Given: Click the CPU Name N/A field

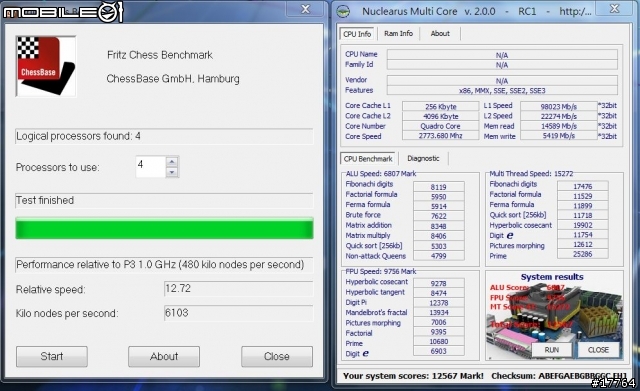Looking at the screenshot, I should 502,55.
